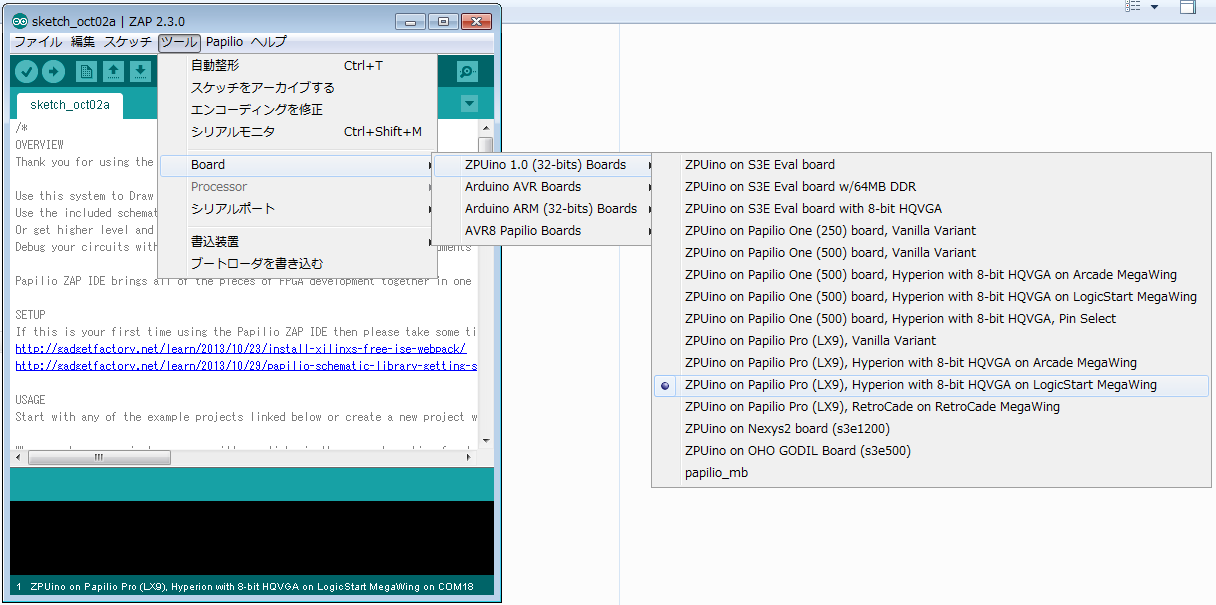Click the USAGE line in the editor
Screen dimensions: 1216x605
click(30, 400)
